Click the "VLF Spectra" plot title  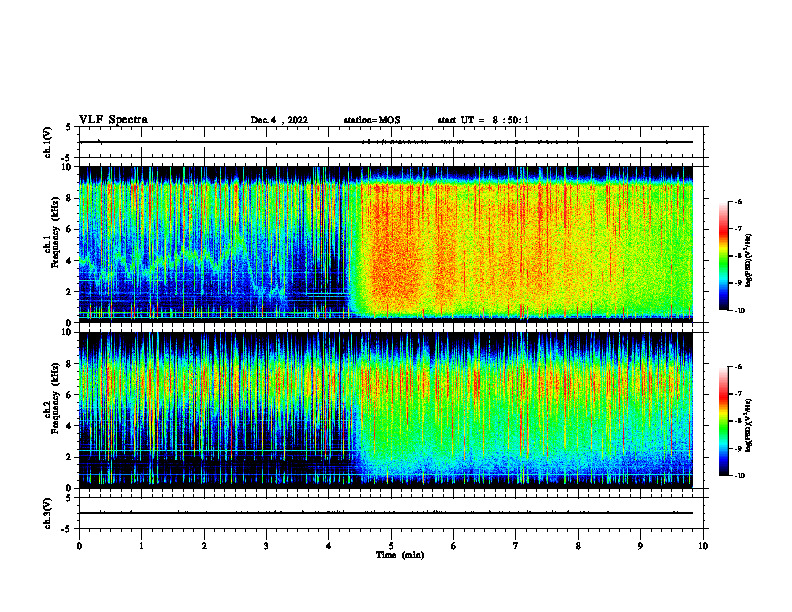(113, 120)
